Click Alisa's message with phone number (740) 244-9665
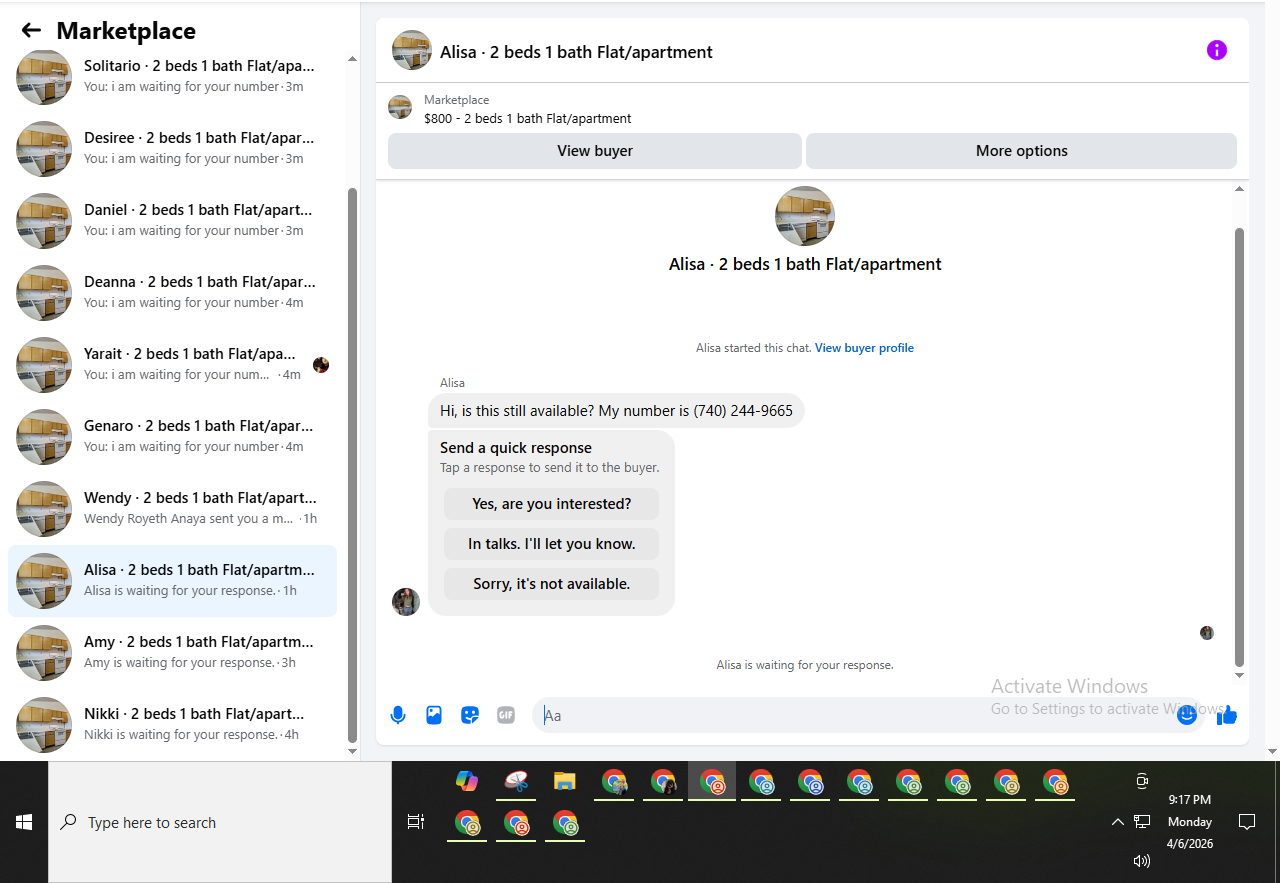The width and height of the screenshot is (1280, 883). (x=616, y=411)
